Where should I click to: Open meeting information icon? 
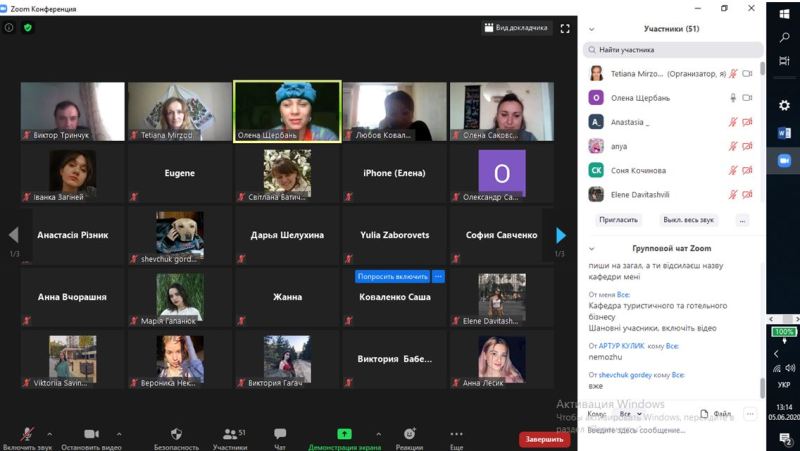(x=9, y=28)
